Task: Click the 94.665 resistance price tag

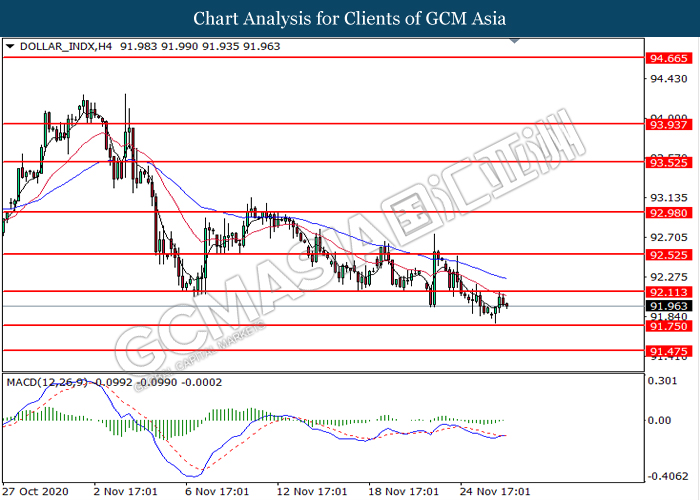Action: (x=666, y=59)
